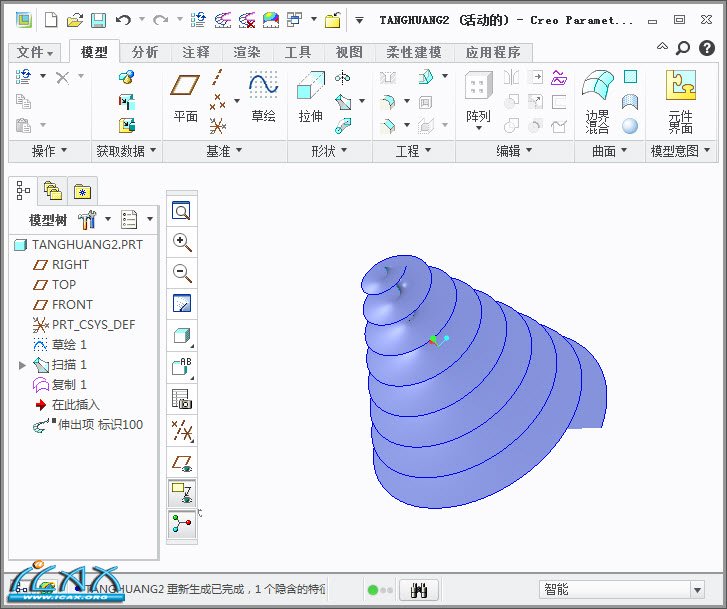Click the 平面 datum plane tool

pyautogui.click(x=185, y=97)
